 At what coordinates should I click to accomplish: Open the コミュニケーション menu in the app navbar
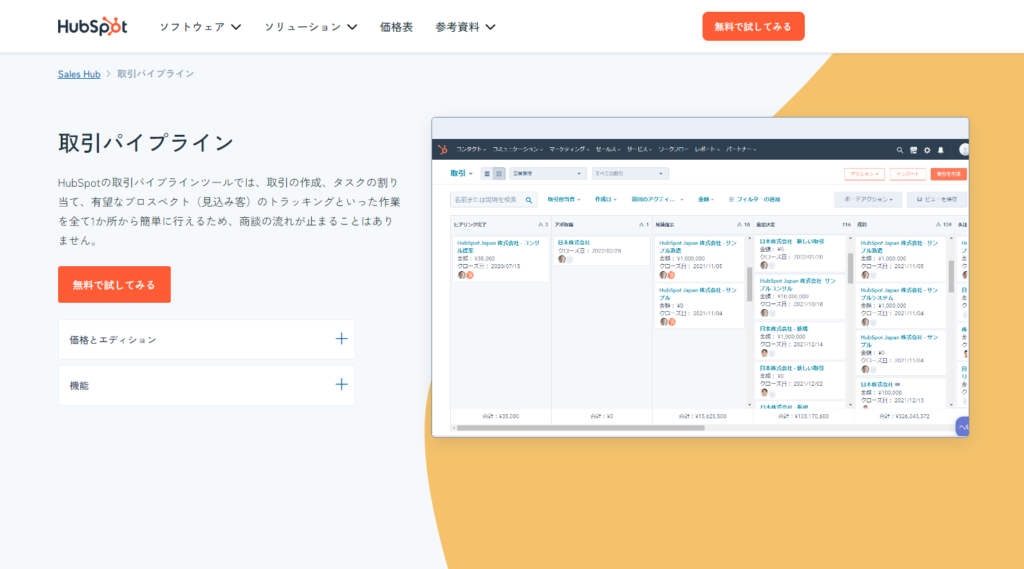tap(518, 150)
